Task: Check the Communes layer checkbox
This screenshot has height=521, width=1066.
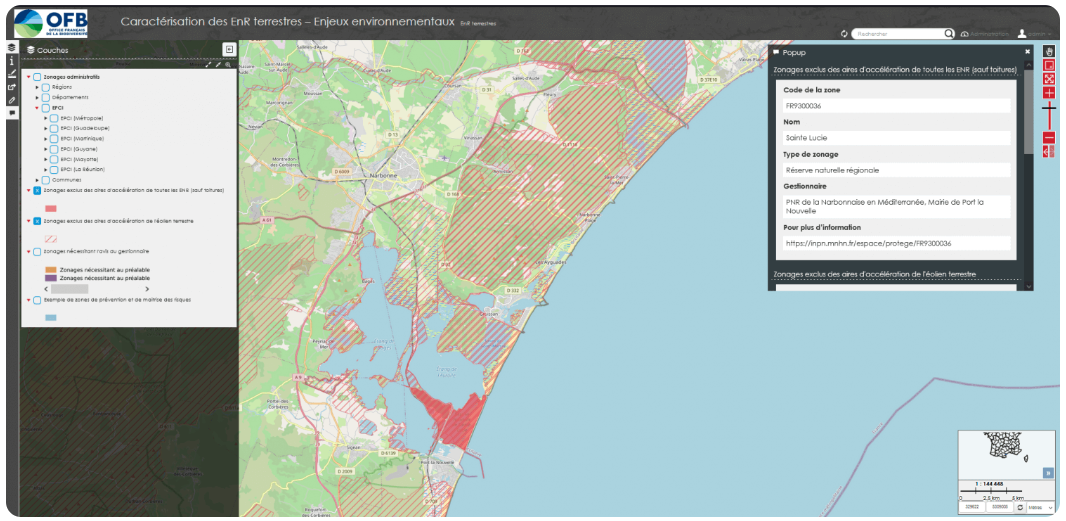Action: click(46, 180)
